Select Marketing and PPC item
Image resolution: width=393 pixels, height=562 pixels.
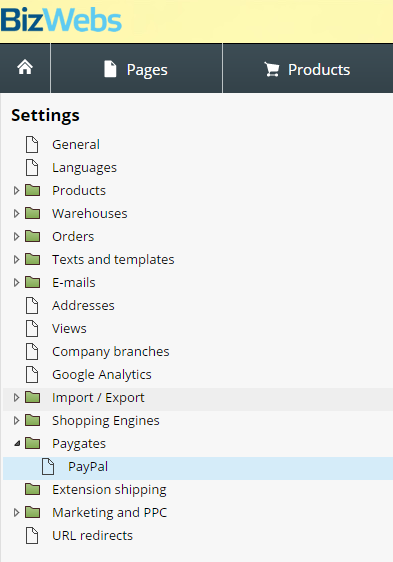109,513
